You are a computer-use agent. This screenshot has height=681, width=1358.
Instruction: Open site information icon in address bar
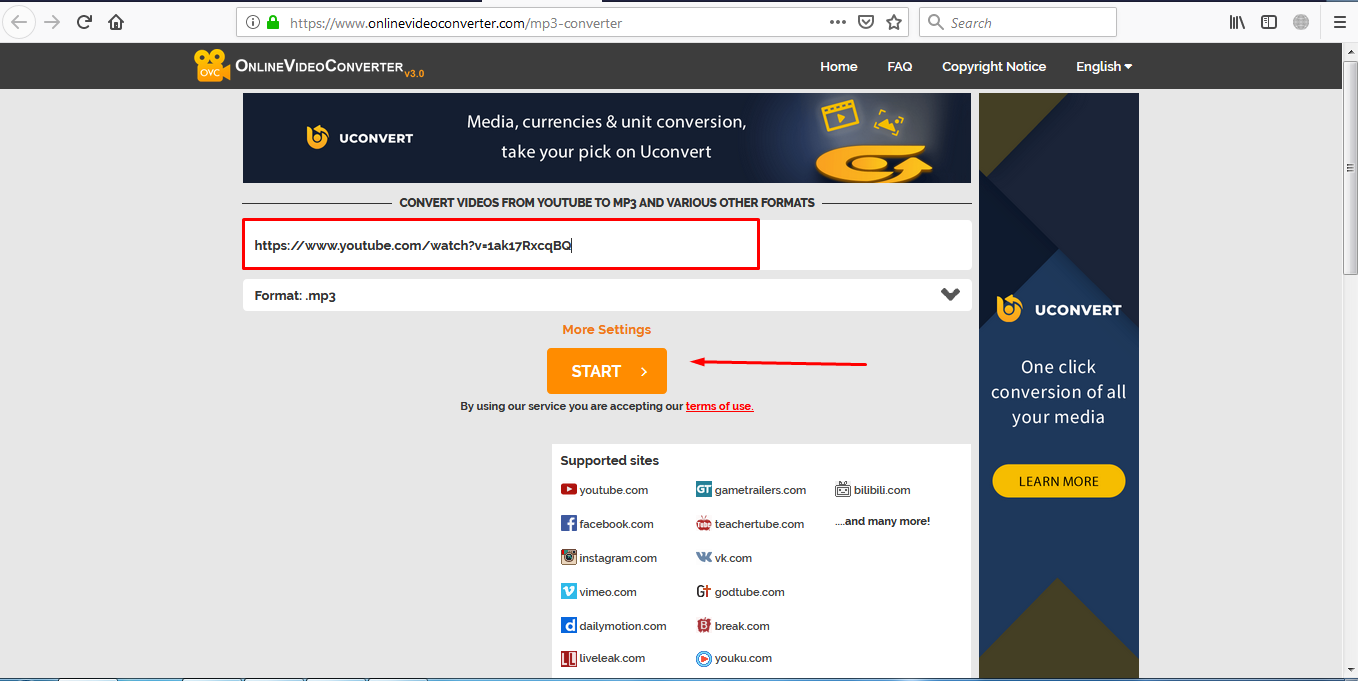tap(252, 22)
